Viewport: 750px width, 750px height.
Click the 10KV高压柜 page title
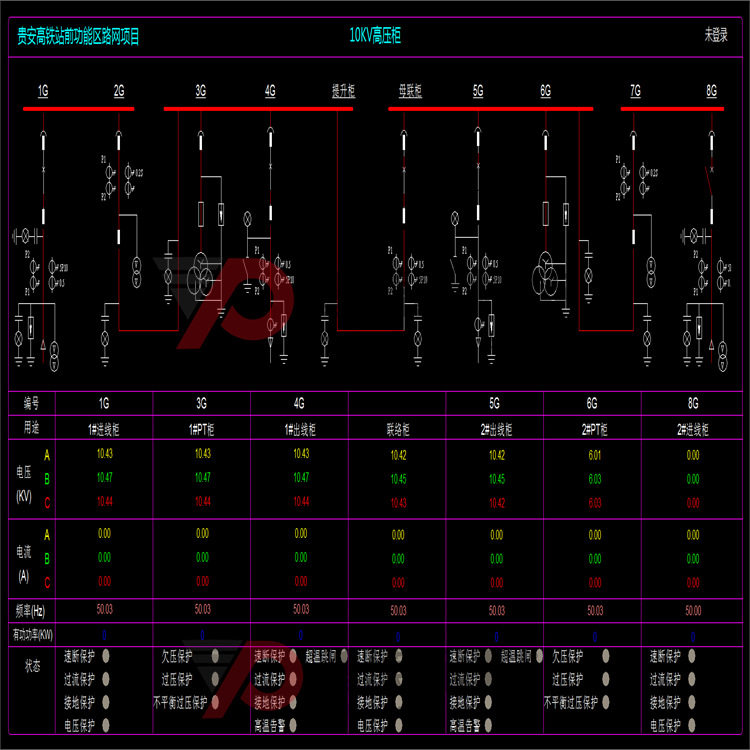pyautogui.click(x=375, y=35)
